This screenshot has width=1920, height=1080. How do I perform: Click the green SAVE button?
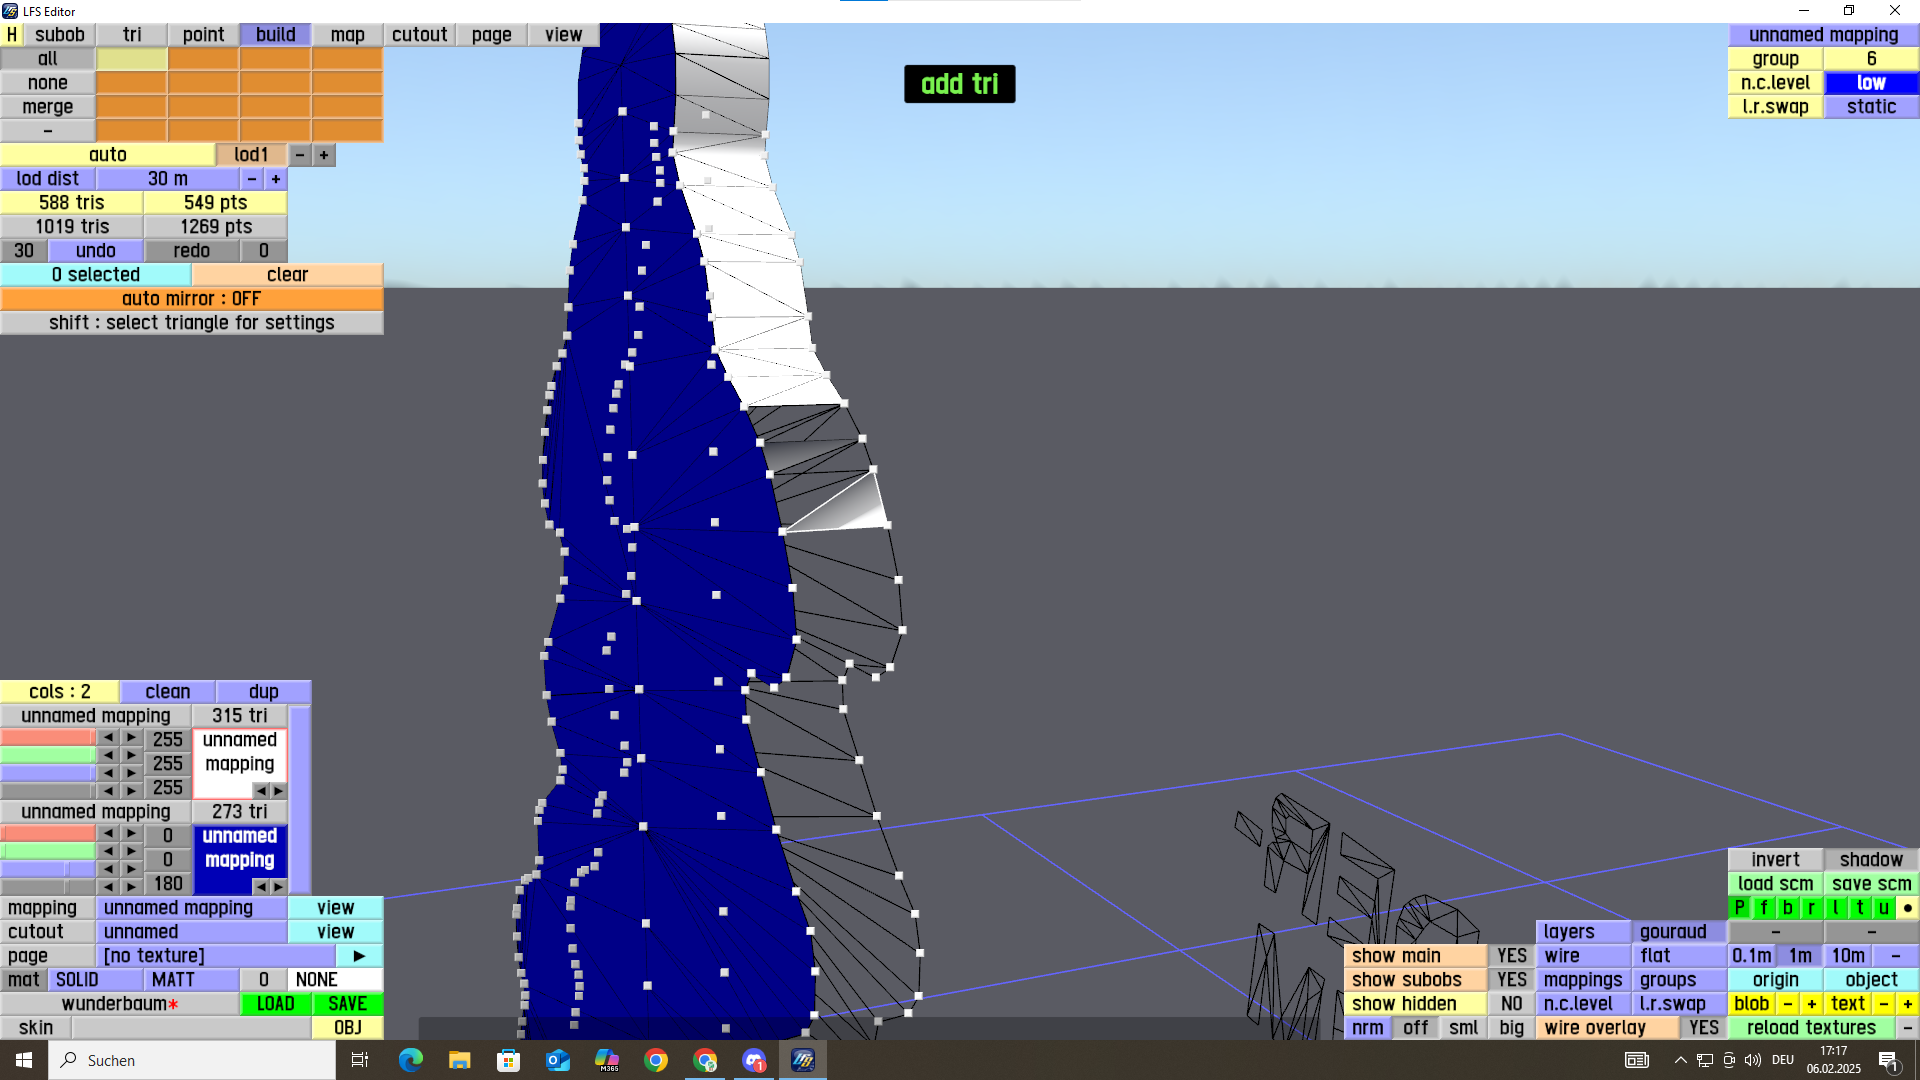tap(347, 1004)
